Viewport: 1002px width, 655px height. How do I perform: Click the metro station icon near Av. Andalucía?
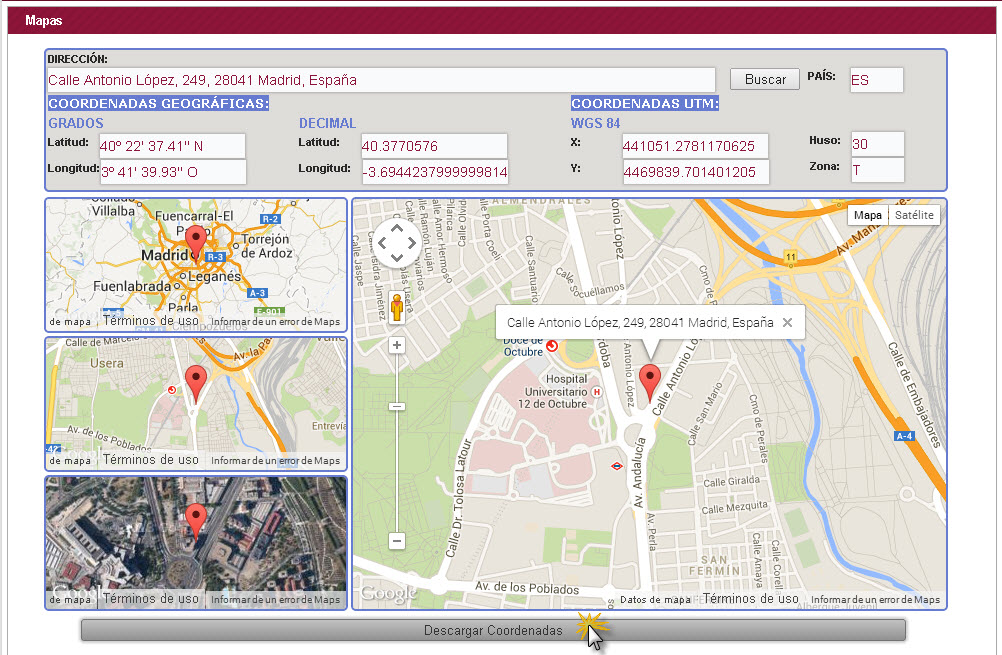[617, 466]
